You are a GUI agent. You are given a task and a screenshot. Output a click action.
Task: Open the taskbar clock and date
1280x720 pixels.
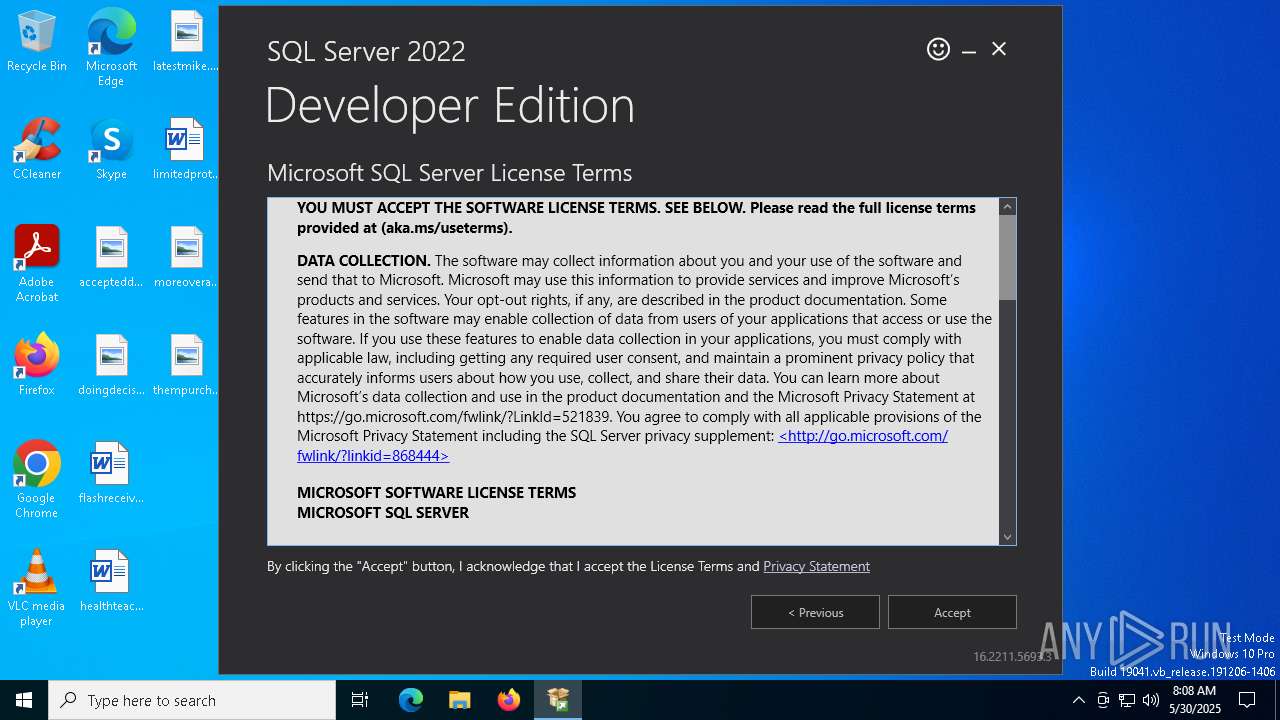coord(1196,700)
